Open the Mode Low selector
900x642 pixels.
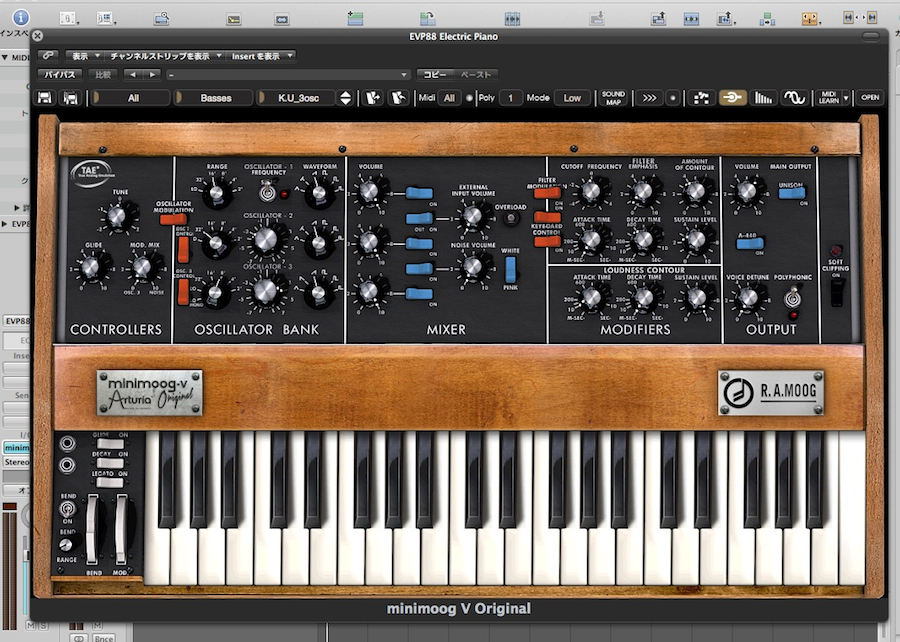tap(572, 98)
